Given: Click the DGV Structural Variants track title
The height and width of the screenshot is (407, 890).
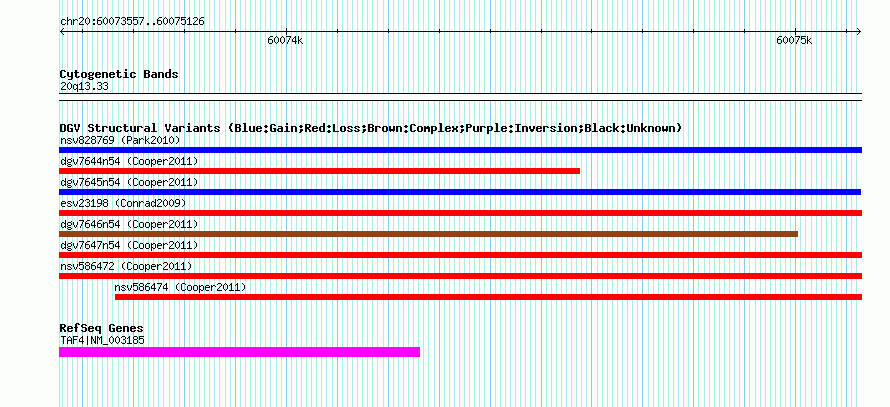Looking at the screenshot, I should coord(371,128).
